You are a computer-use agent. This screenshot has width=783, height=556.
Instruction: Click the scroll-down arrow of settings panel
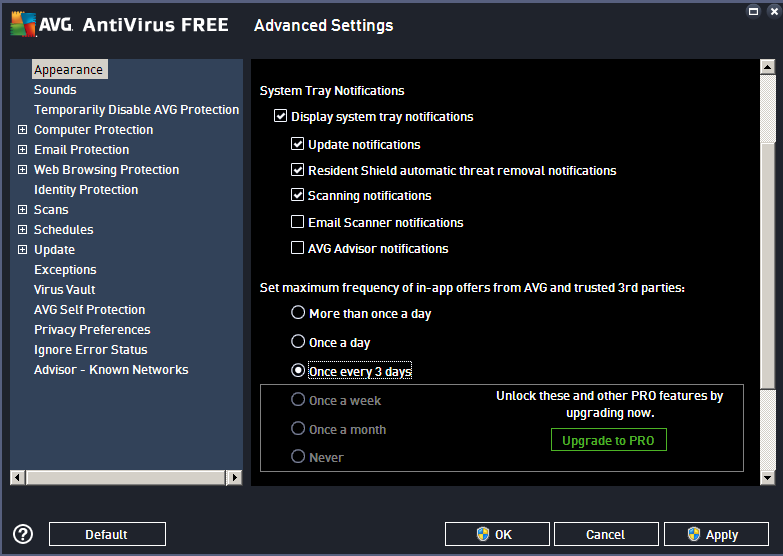[768, 478]
